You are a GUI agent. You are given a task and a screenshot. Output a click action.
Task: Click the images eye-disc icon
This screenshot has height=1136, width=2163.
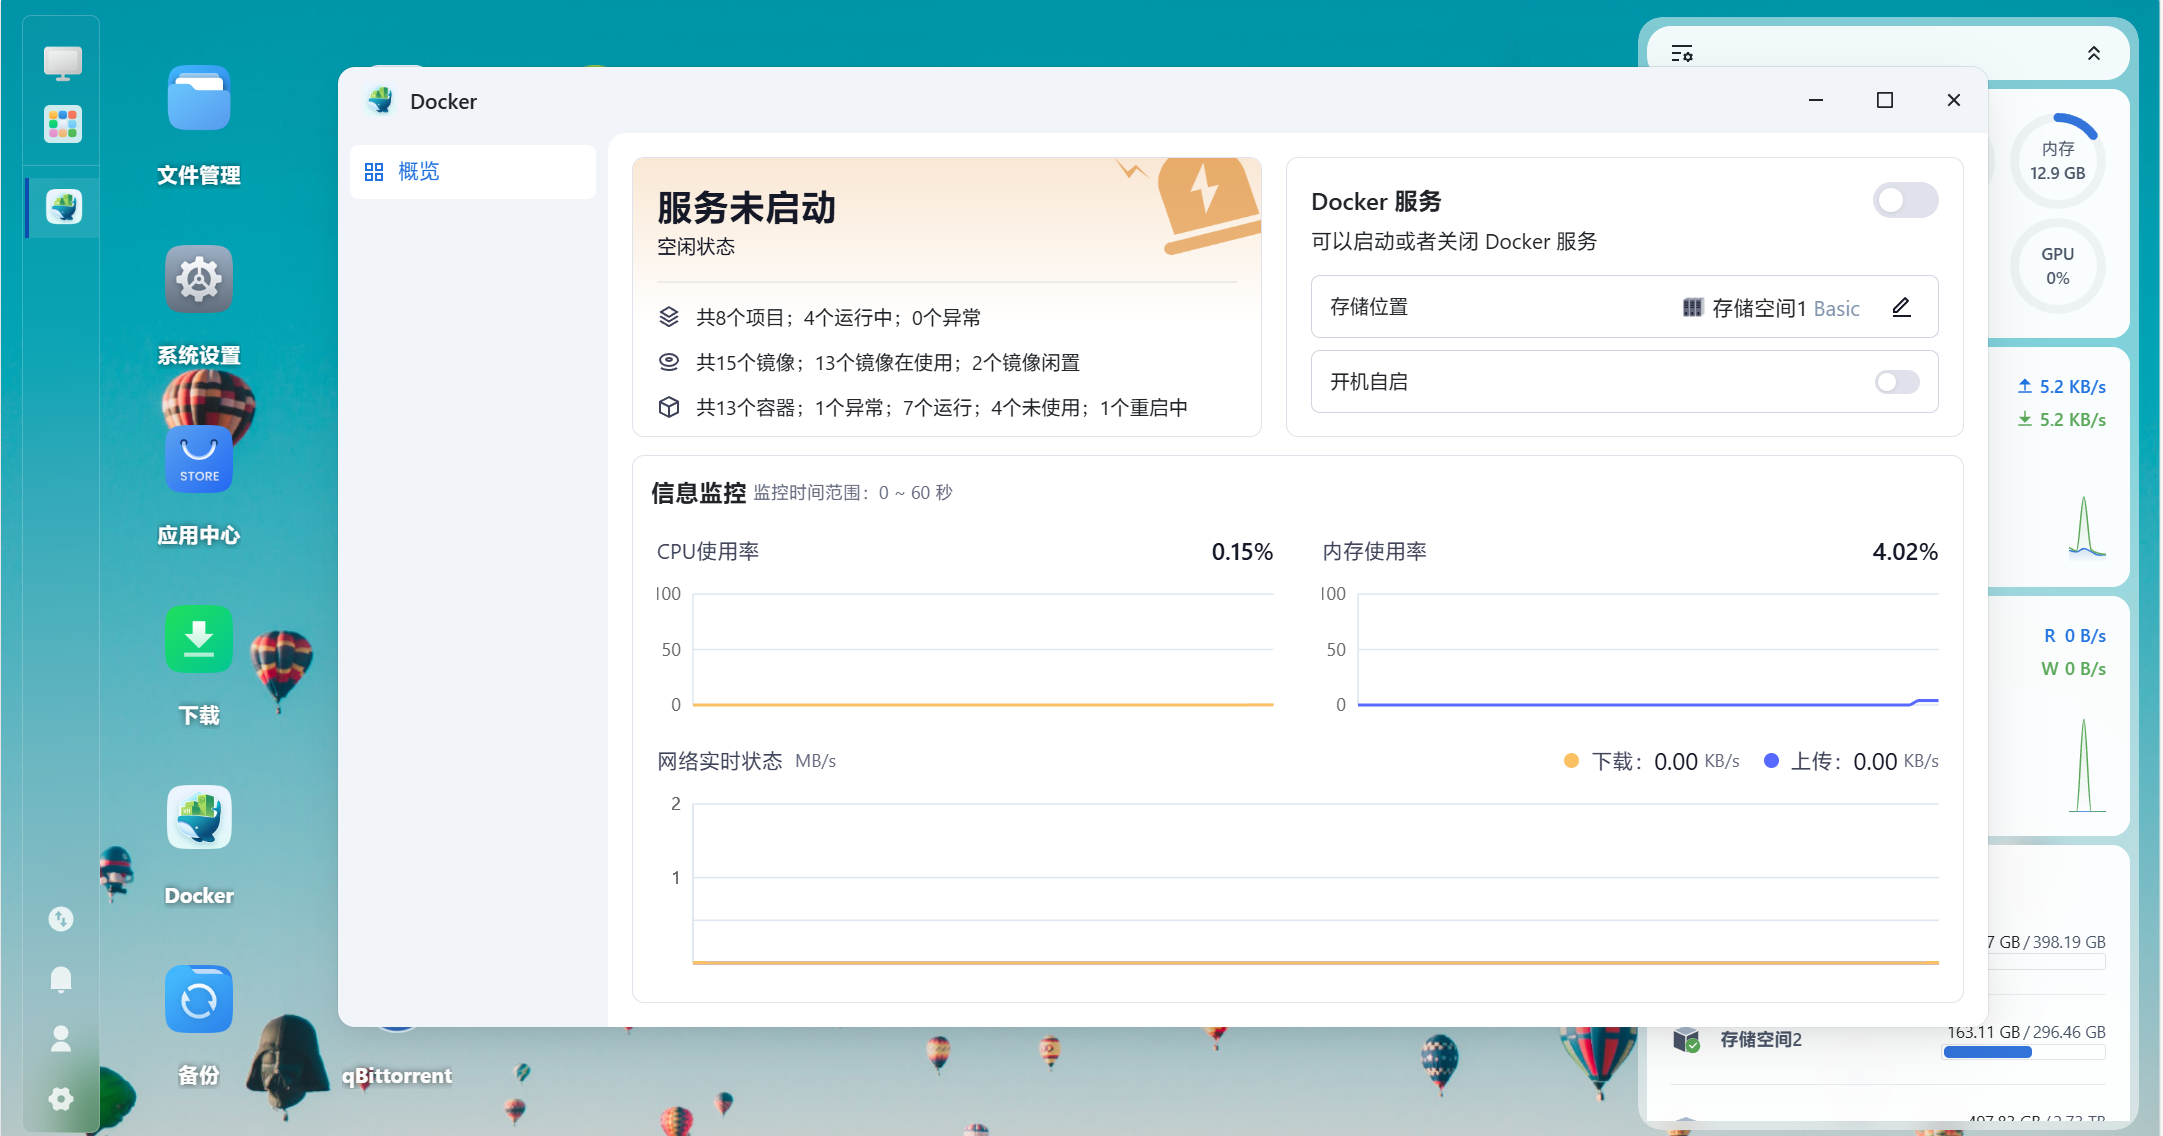tap(669, 362)
